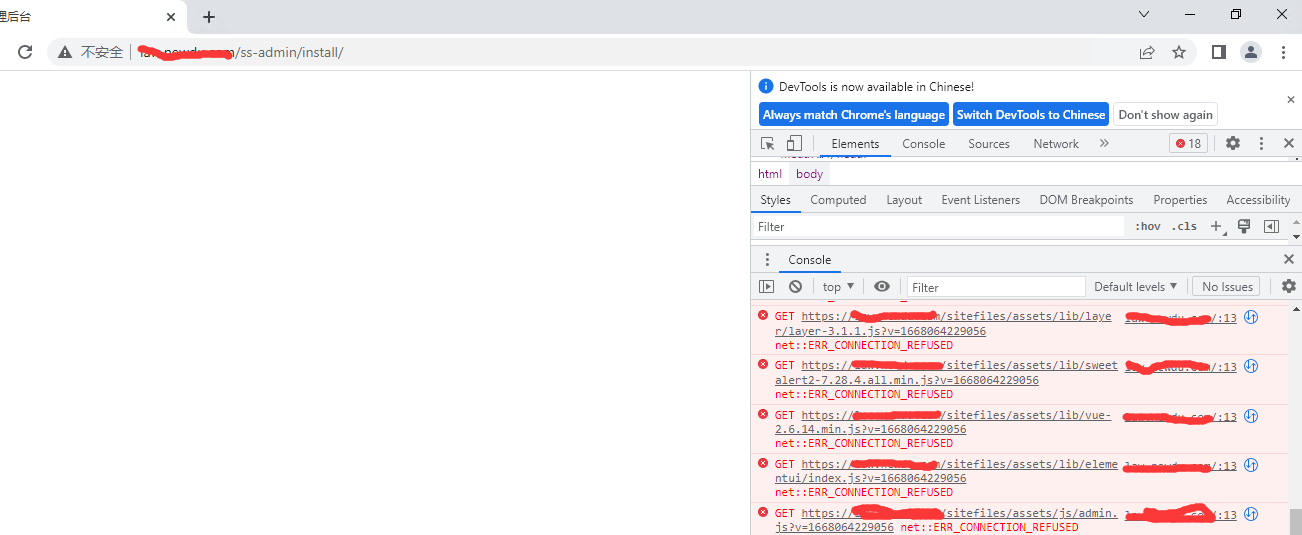Open the Accessibility sub-tab
Screen dimensions: 1302x535
1258,200
